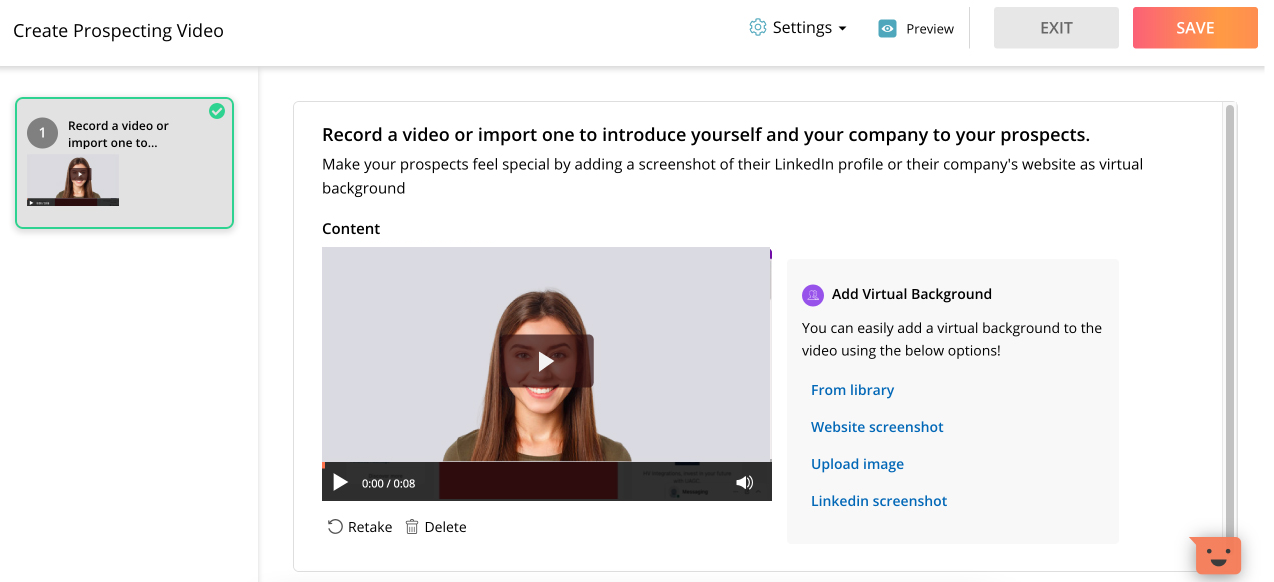Open the From library option
The image size is (1274, 582).
click(852, 389)
